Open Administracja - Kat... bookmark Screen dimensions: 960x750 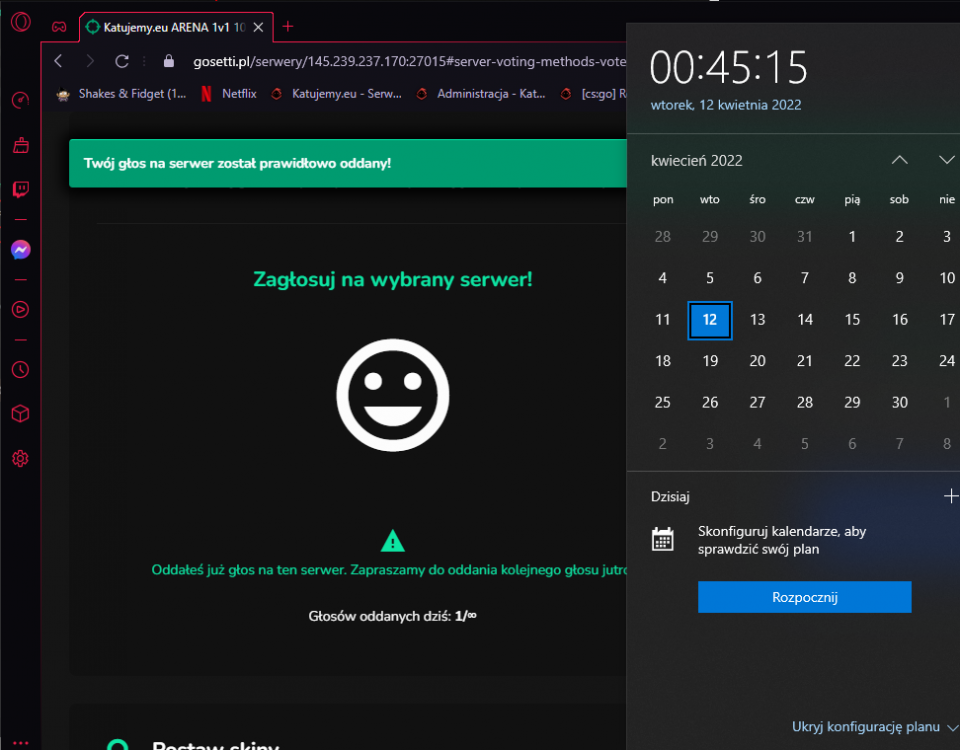(481, 94)
